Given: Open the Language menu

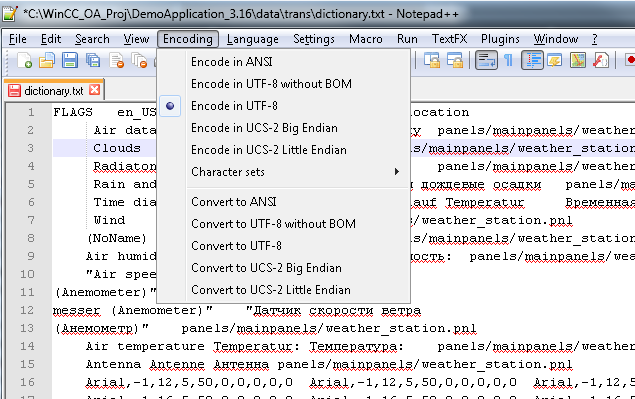Looking at the screenshot, I should tap(253, 39).
